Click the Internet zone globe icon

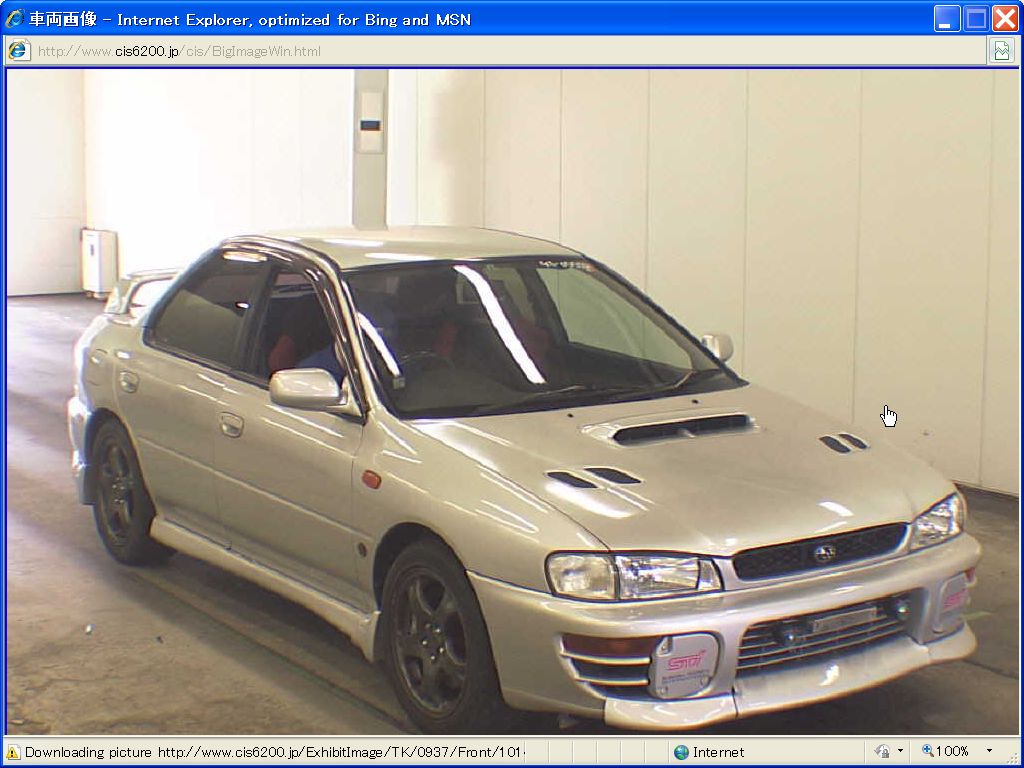(x=681, y=752)
